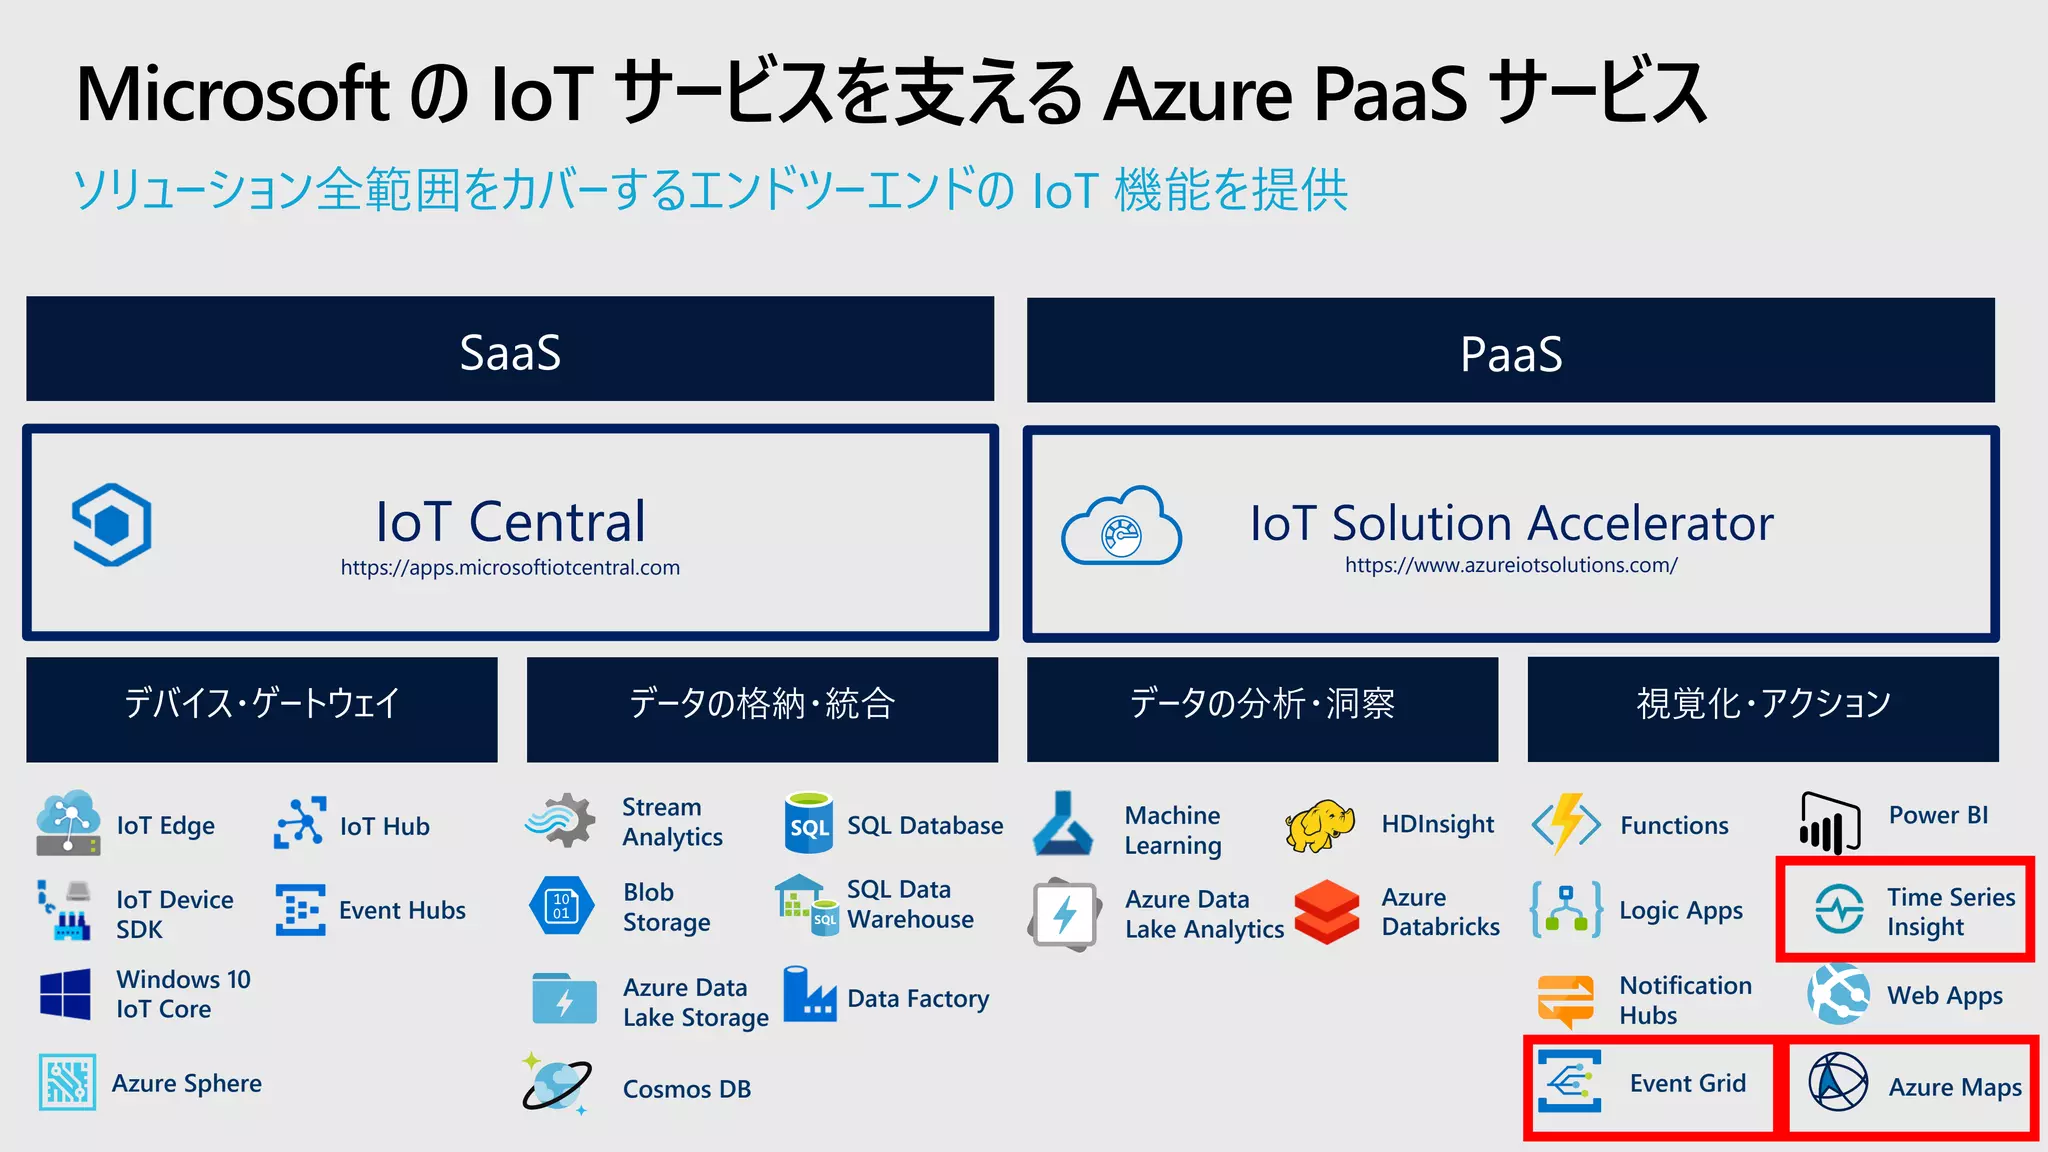Screen dimensions: 2048x1152
Task: Select the Azure Maps icon
Action: pyautogui.click(x=1838, y=1082)
